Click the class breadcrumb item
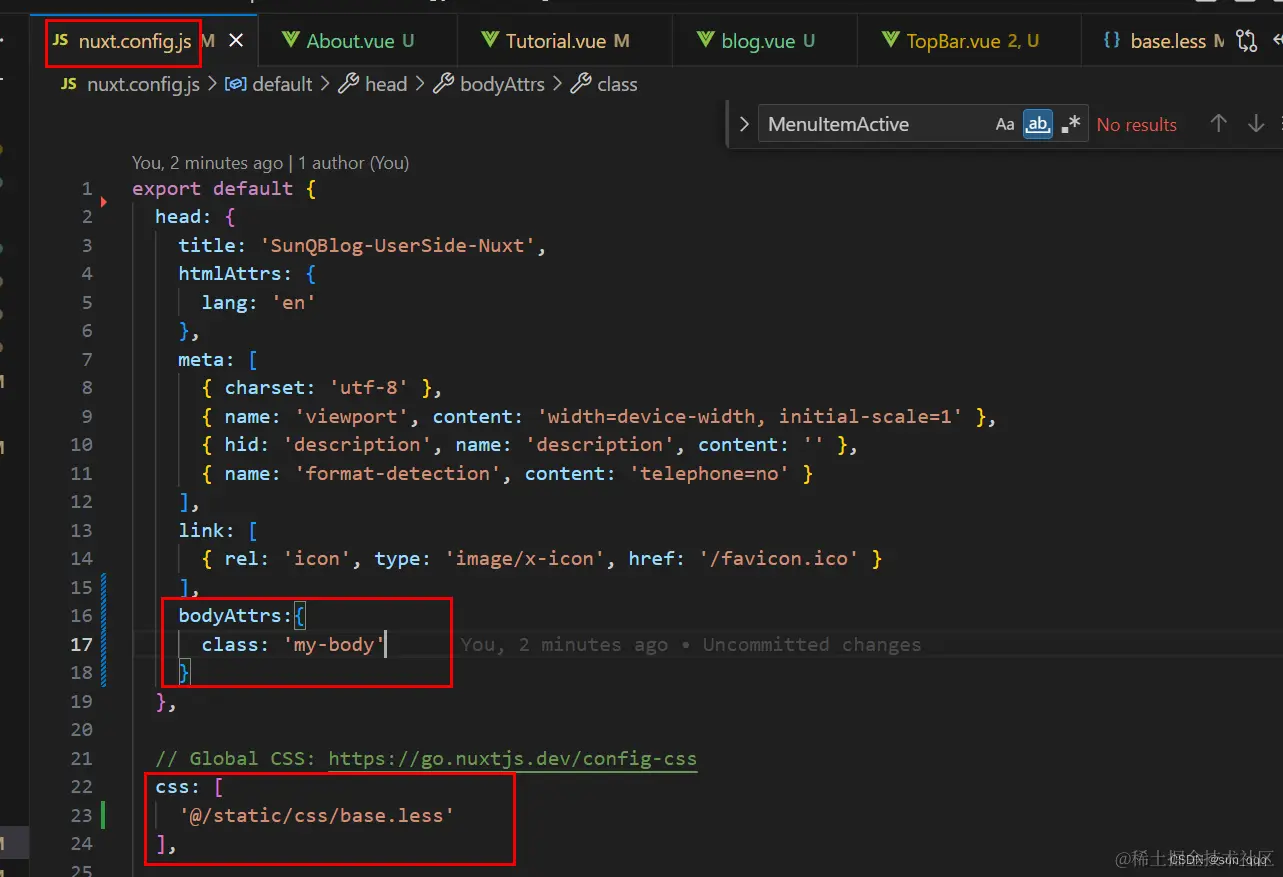The height and width of the screenshot is (877, 1283). point(617,85)
